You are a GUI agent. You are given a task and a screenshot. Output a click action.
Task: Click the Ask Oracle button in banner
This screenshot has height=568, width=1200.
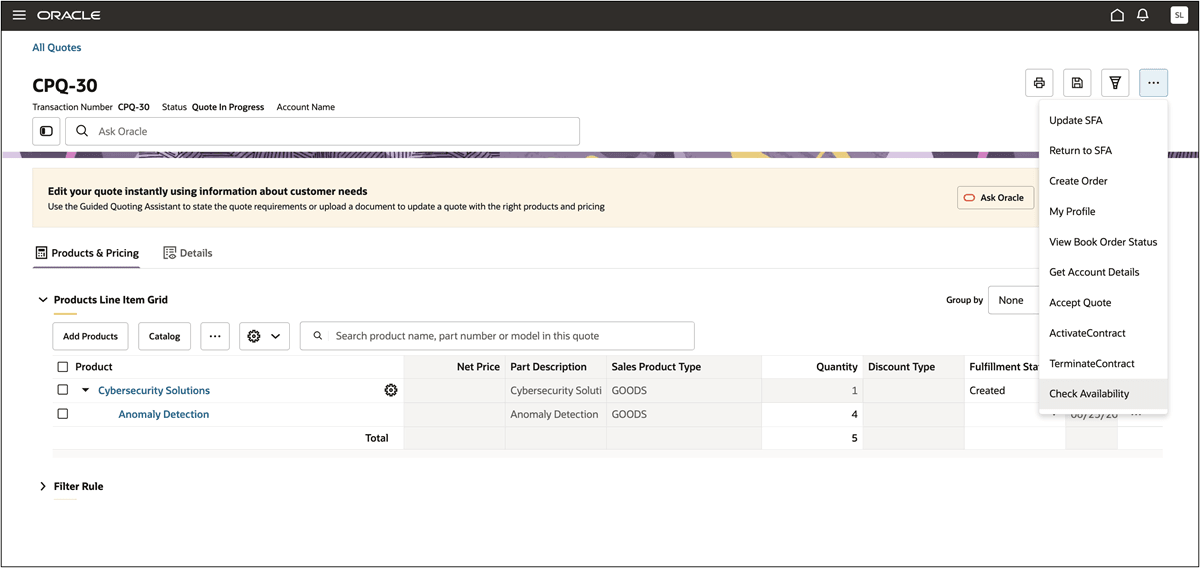[995, 198]
